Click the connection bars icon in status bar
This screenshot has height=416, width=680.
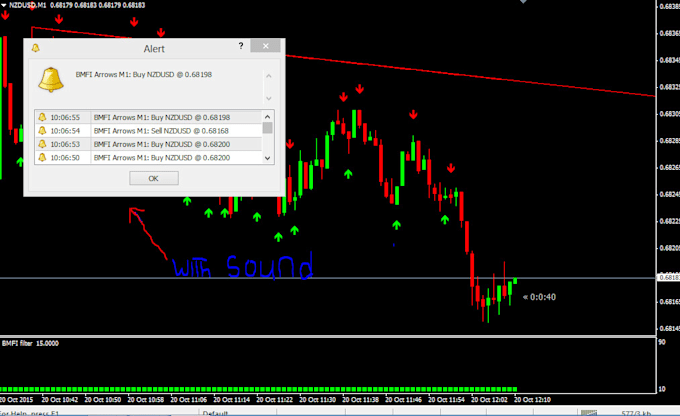click(589, 413)
